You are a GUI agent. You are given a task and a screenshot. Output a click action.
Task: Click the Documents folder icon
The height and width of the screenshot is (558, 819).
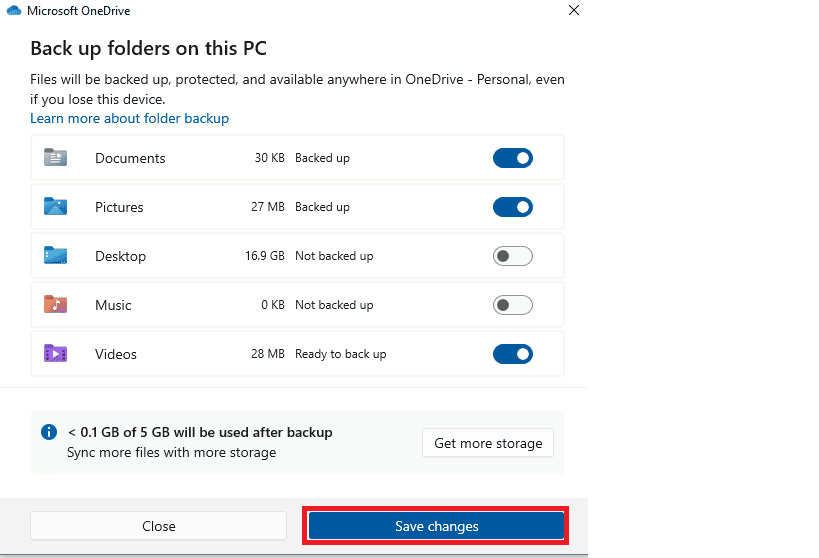click(x=55, y=157)
